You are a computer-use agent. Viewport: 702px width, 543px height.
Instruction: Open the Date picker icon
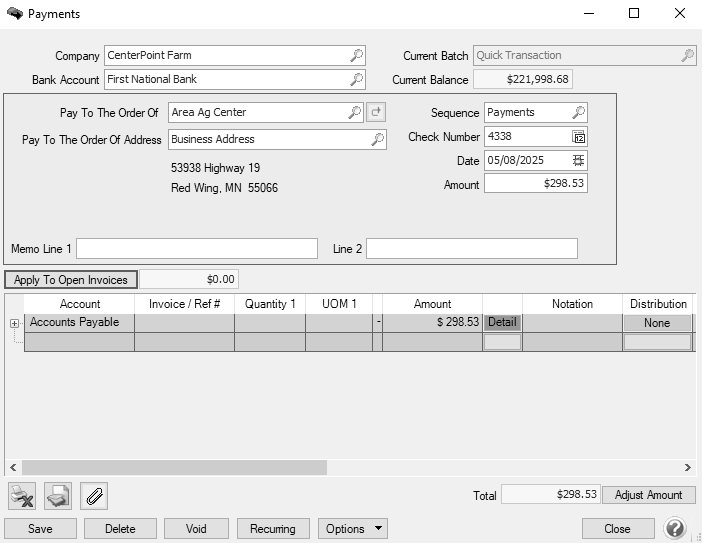click(578, 161)
